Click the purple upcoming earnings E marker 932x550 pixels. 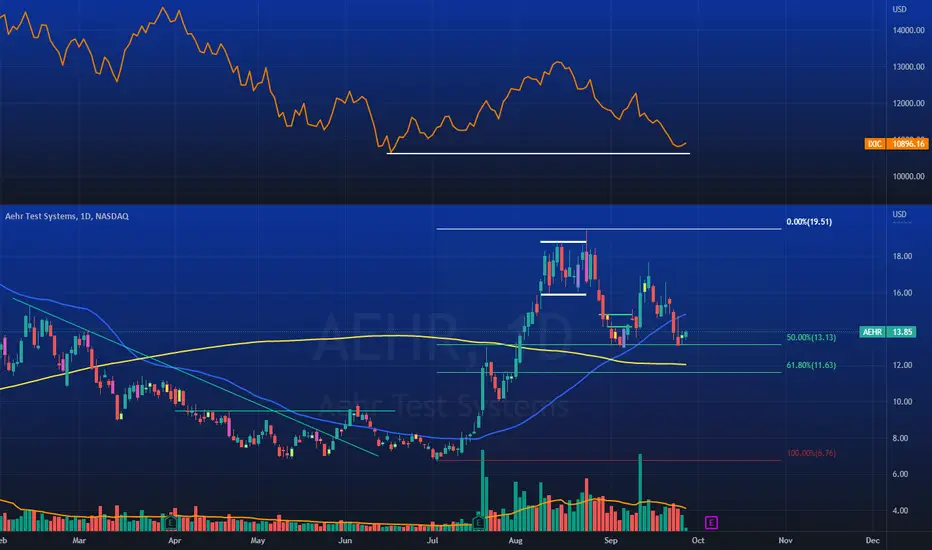[711, 523]
